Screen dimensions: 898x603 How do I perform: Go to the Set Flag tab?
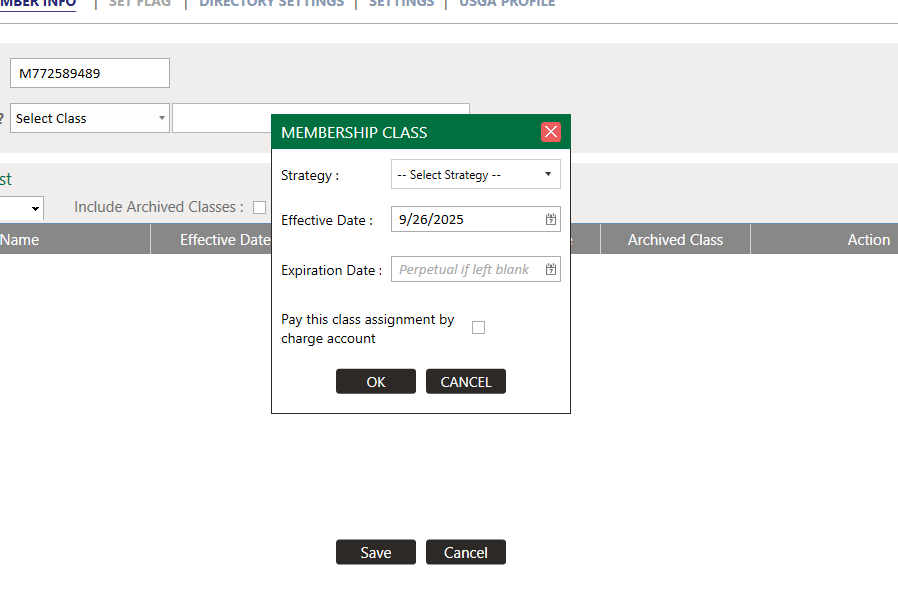point(140,4)
